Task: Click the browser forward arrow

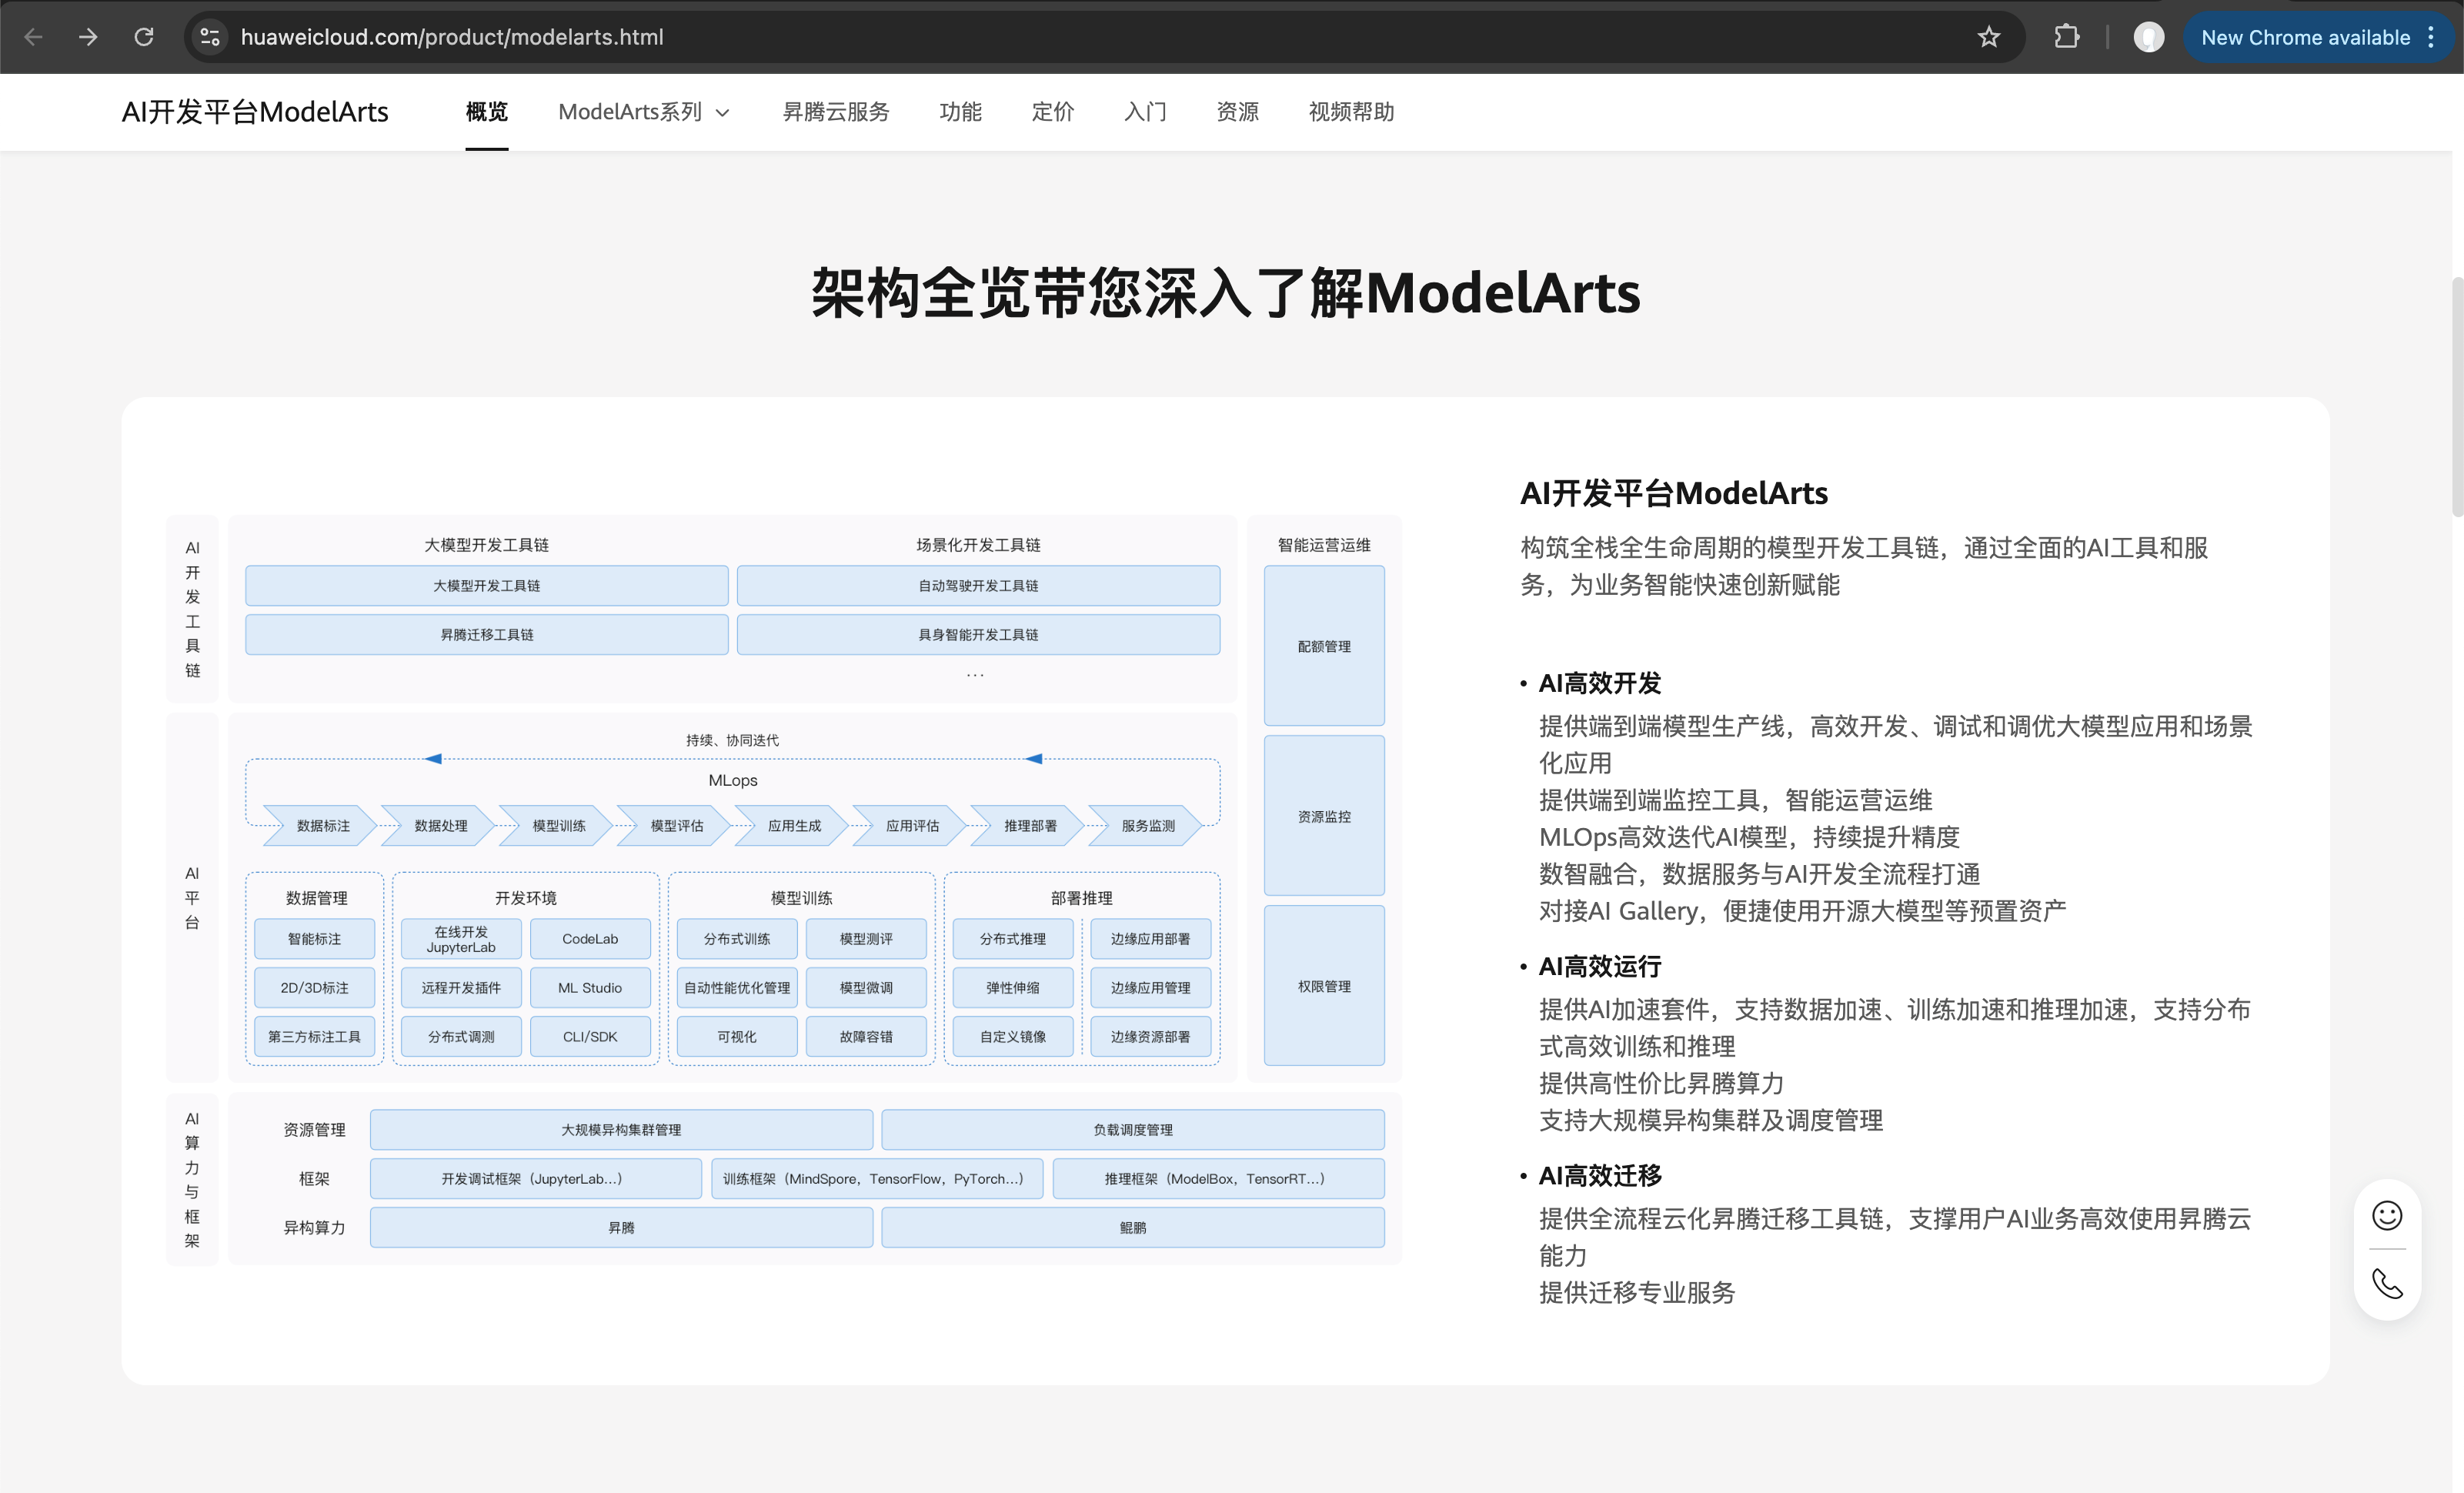Action: click(88, 37)
